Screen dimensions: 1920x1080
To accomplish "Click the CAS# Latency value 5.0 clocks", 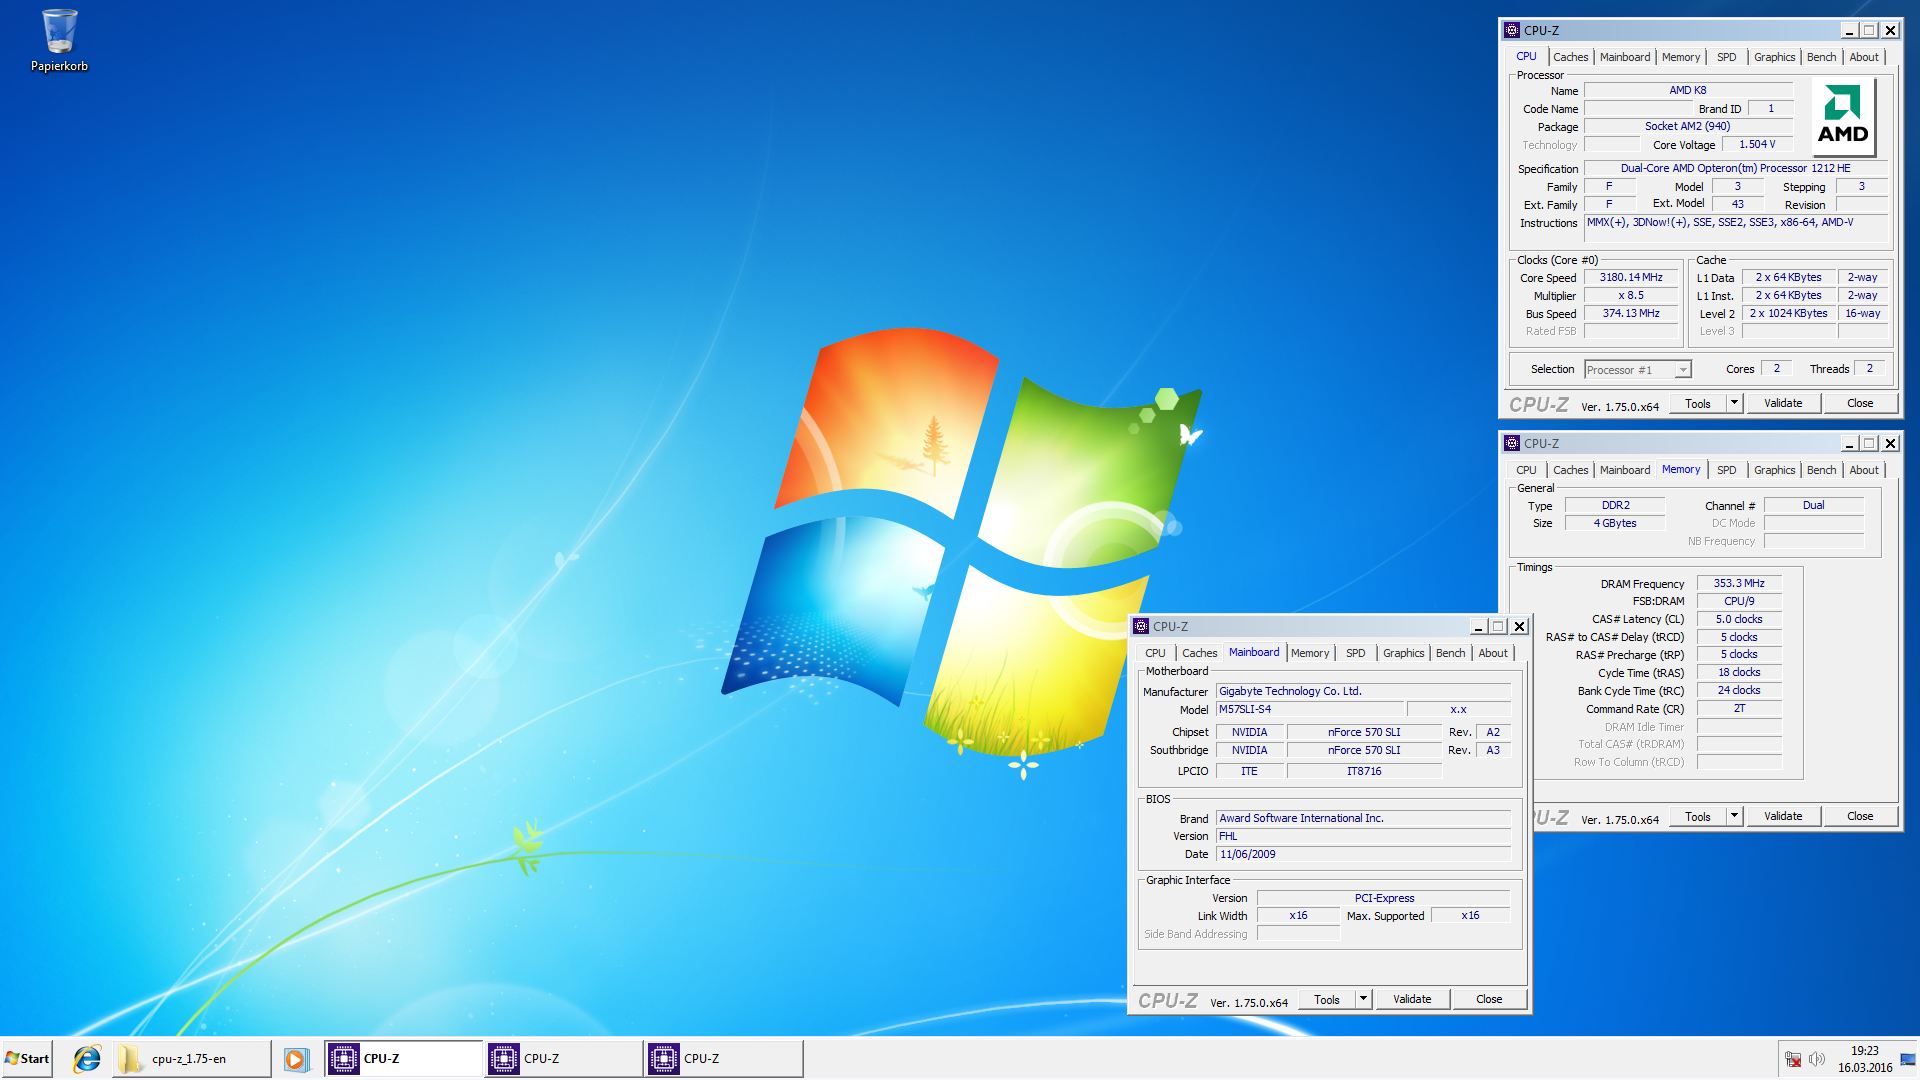I will pos(1739,619).
